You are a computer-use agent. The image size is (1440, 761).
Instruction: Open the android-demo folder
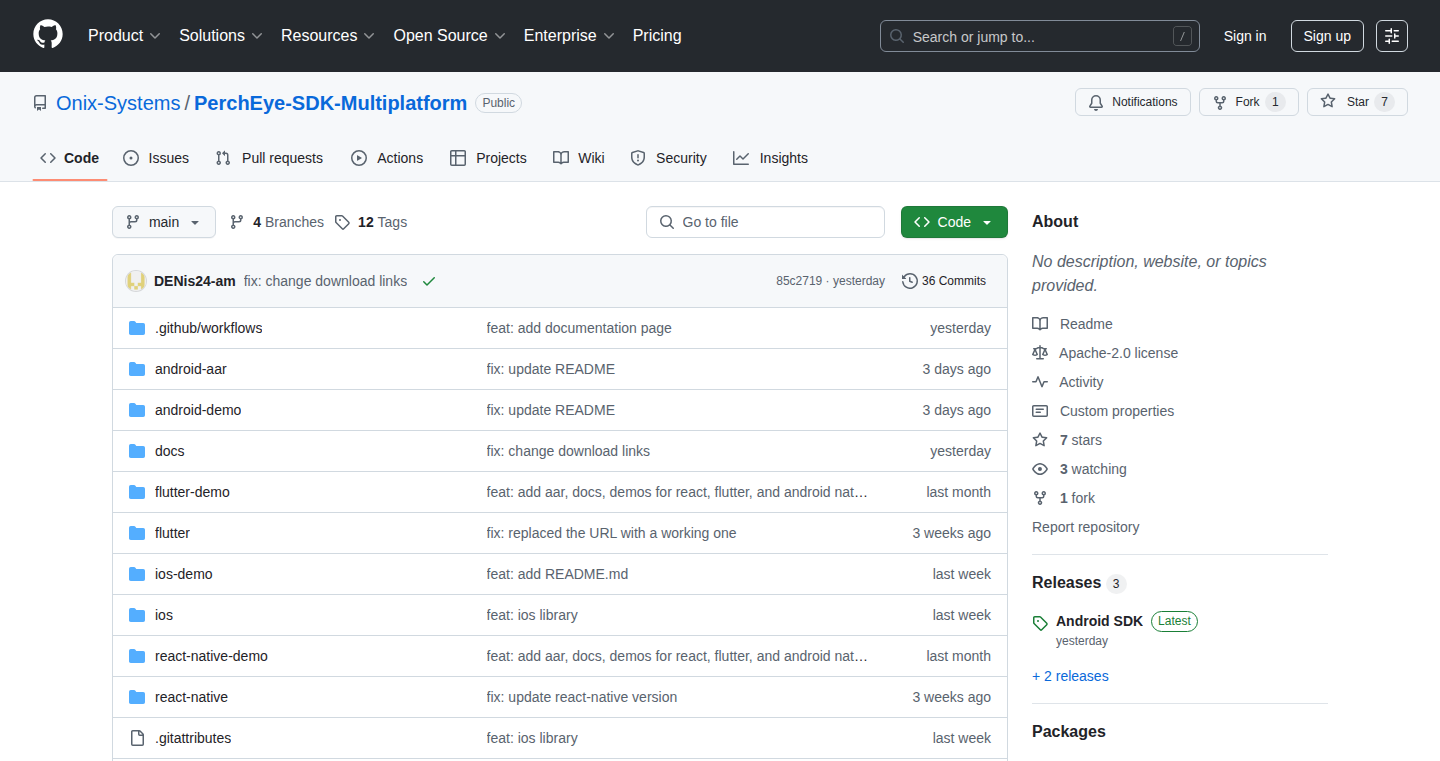(x=198, y=410)
